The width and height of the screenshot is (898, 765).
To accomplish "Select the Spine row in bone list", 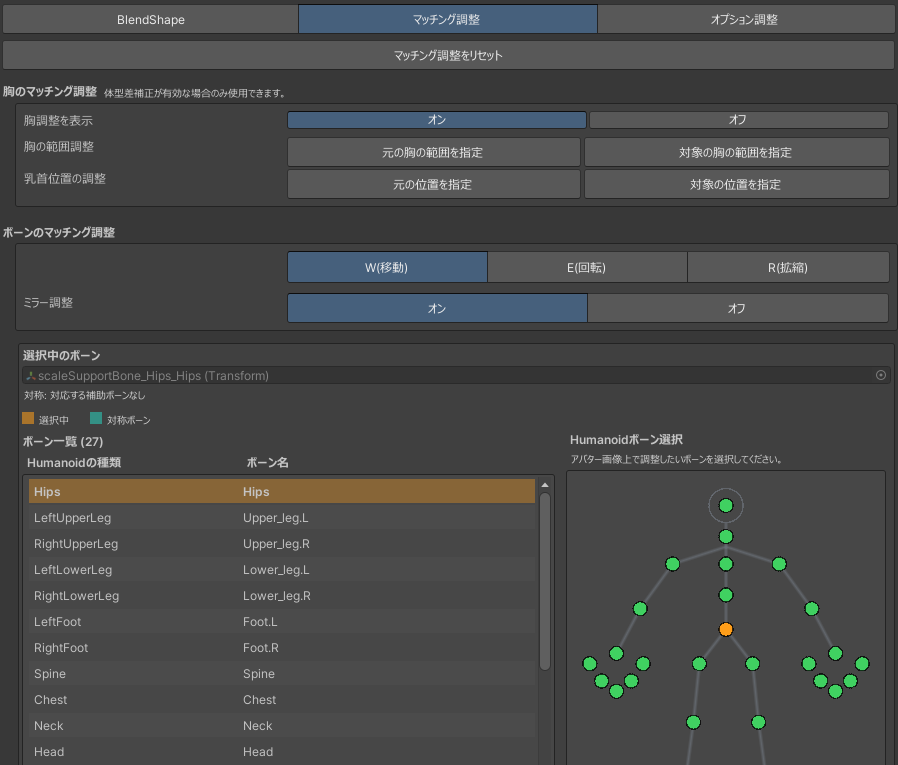I will [x=282, y=673].
